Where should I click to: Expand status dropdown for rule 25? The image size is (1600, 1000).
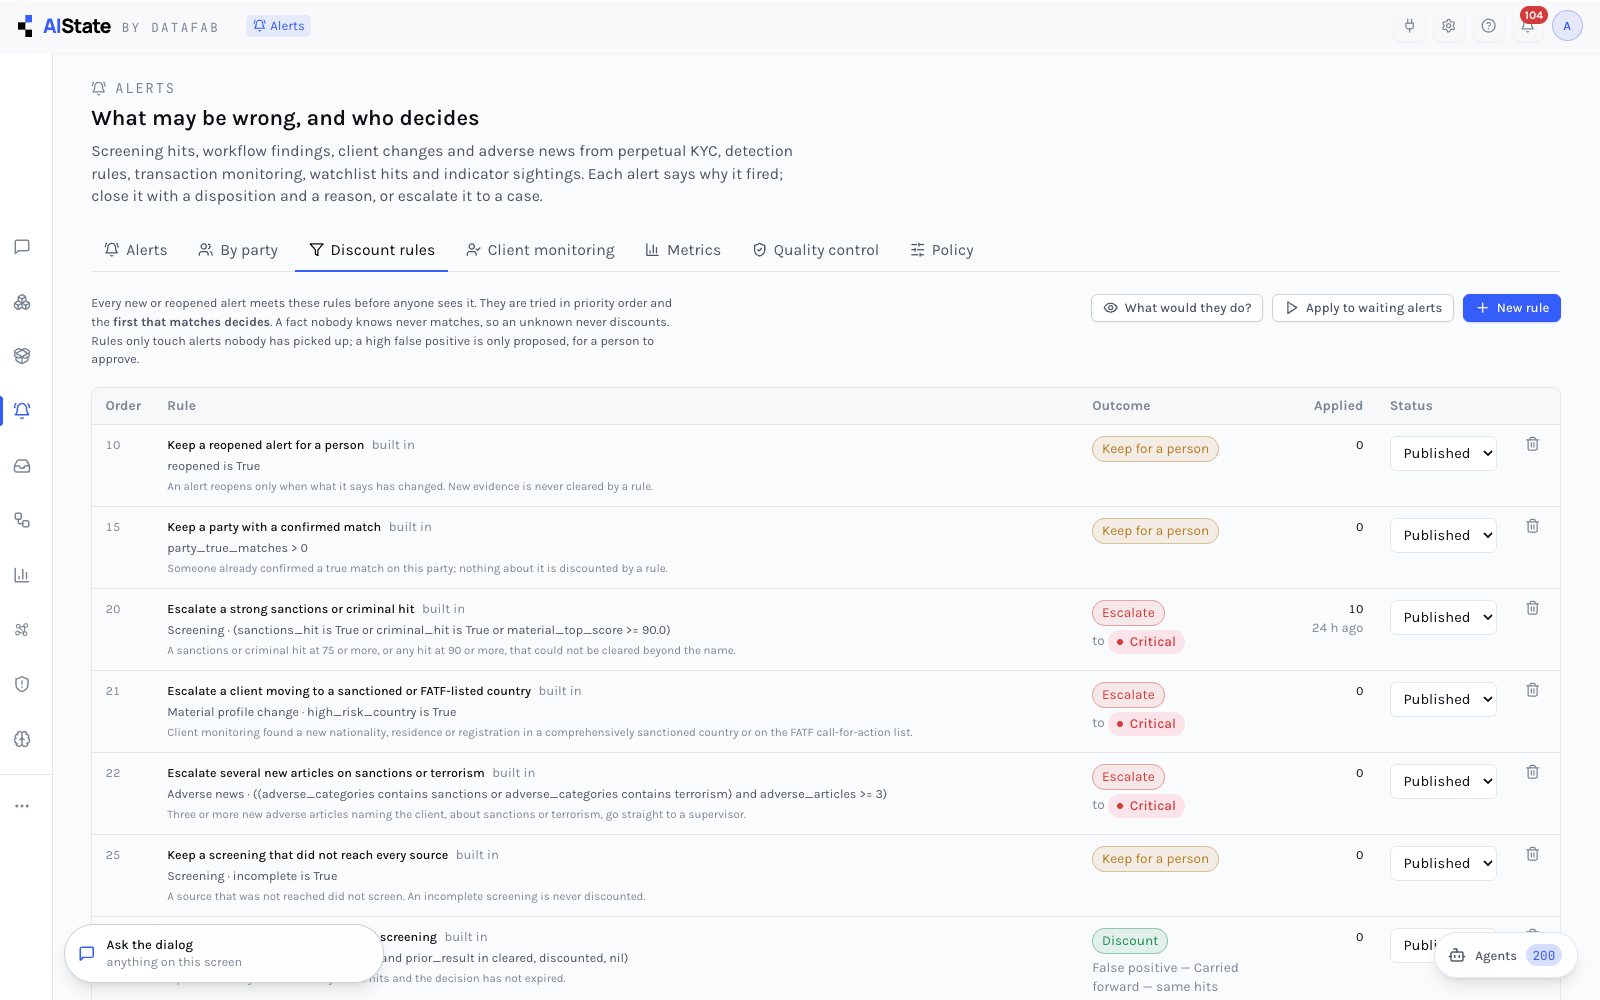tap(1443, 863)
